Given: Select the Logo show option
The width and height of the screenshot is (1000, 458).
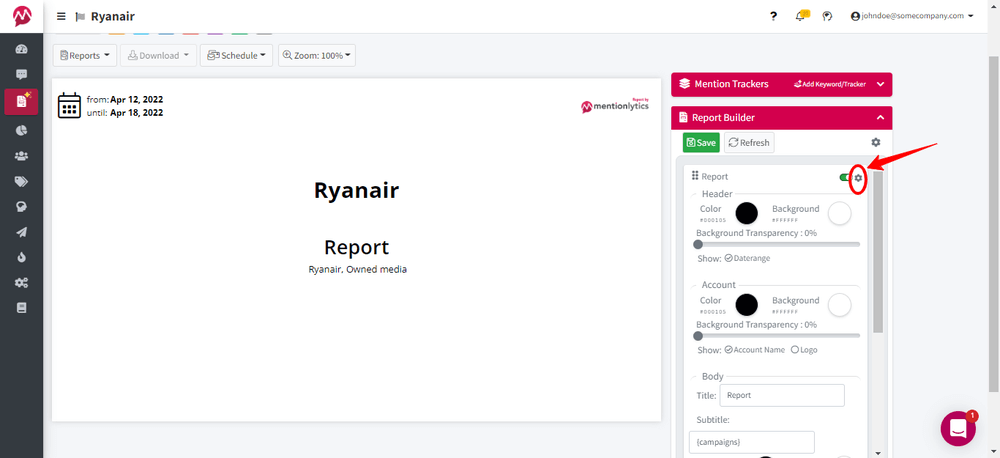Looking at the screenshot, I should 804,350.
